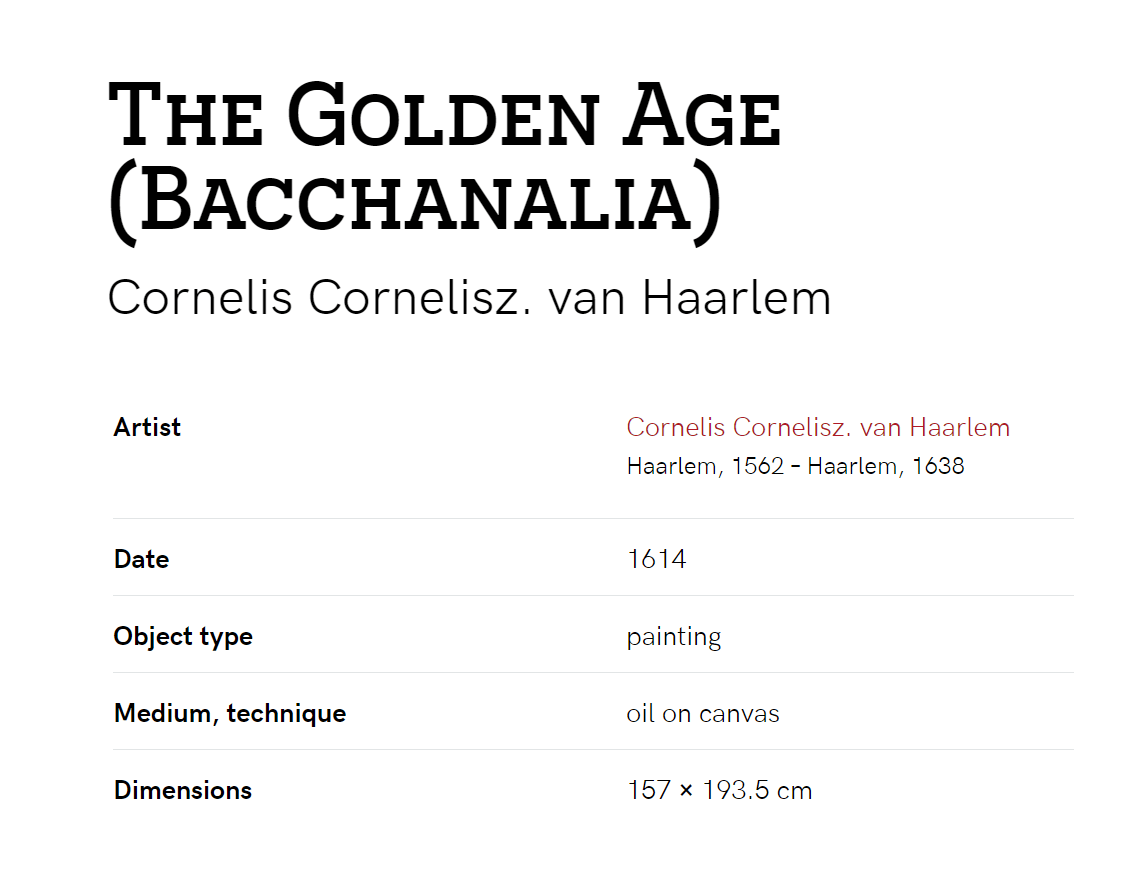Screen dimensions: 1132x881
Task: Click the 'Artist' field label
Action: [x=147, y=427]
